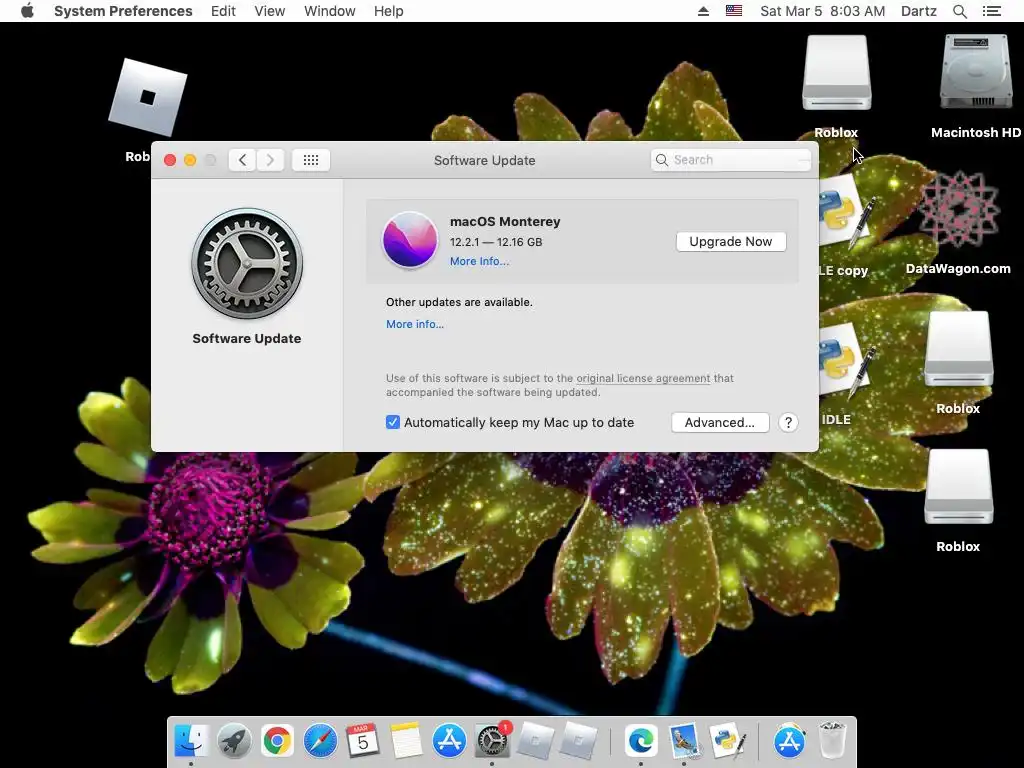This screenshot has width=1024, height=768.
Task: Click the large Software Update gear icon
Action: 247,264
